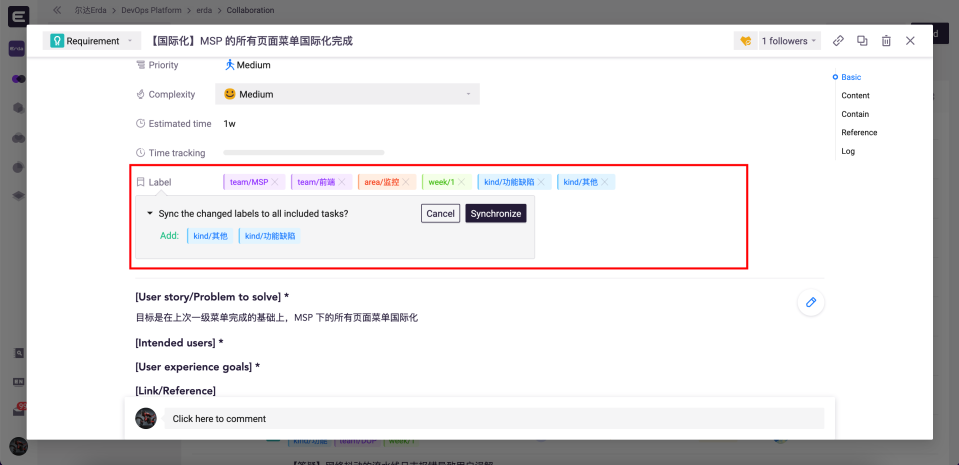Viewport: 959px width, 465px height.
Task: Click kind/其他 tag in Add list
Action: point(210,236)
